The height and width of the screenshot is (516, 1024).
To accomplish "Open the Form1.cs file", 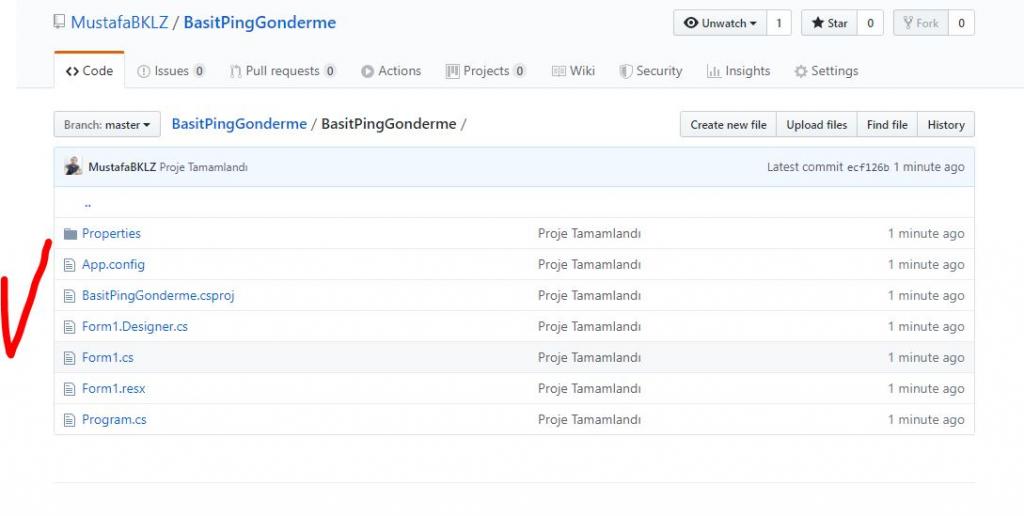I will pos(108,357).
